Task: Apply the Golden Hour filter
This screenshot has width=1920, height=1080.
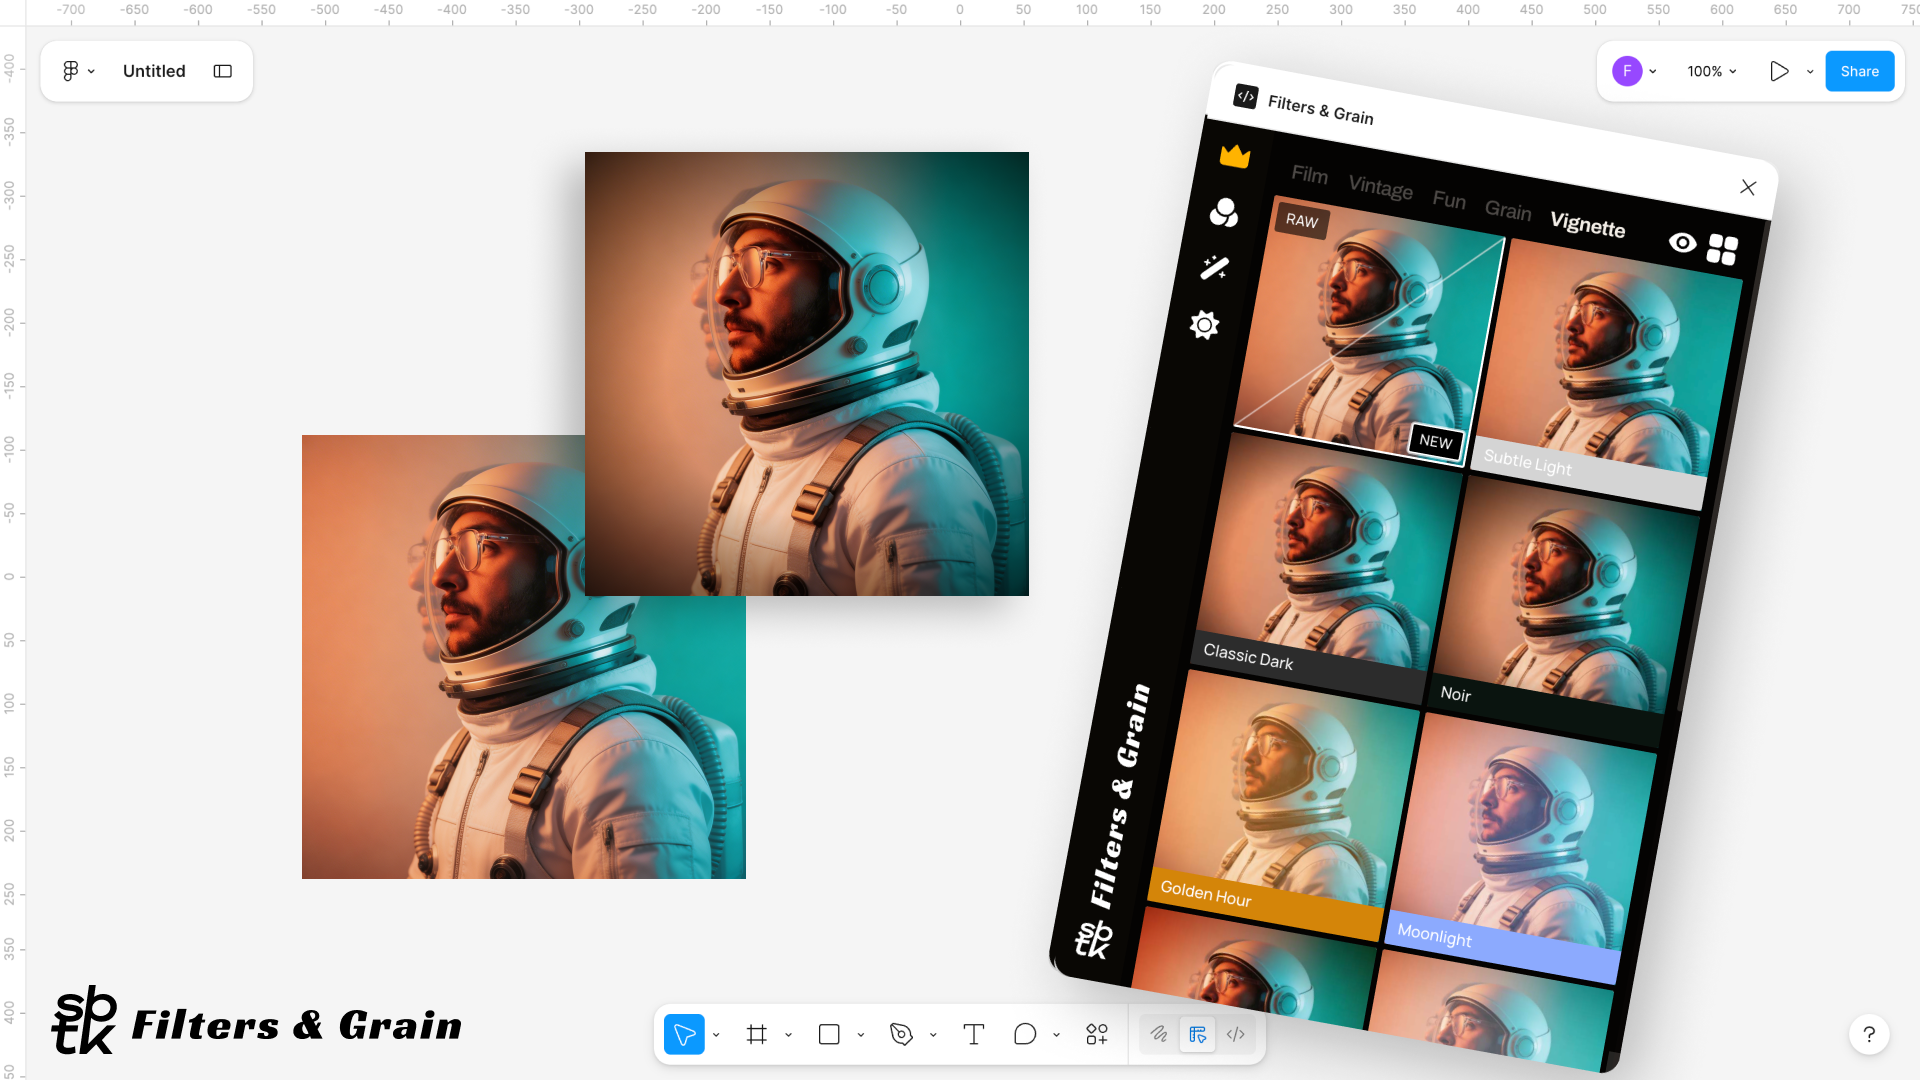Action: pos(1285,805)
